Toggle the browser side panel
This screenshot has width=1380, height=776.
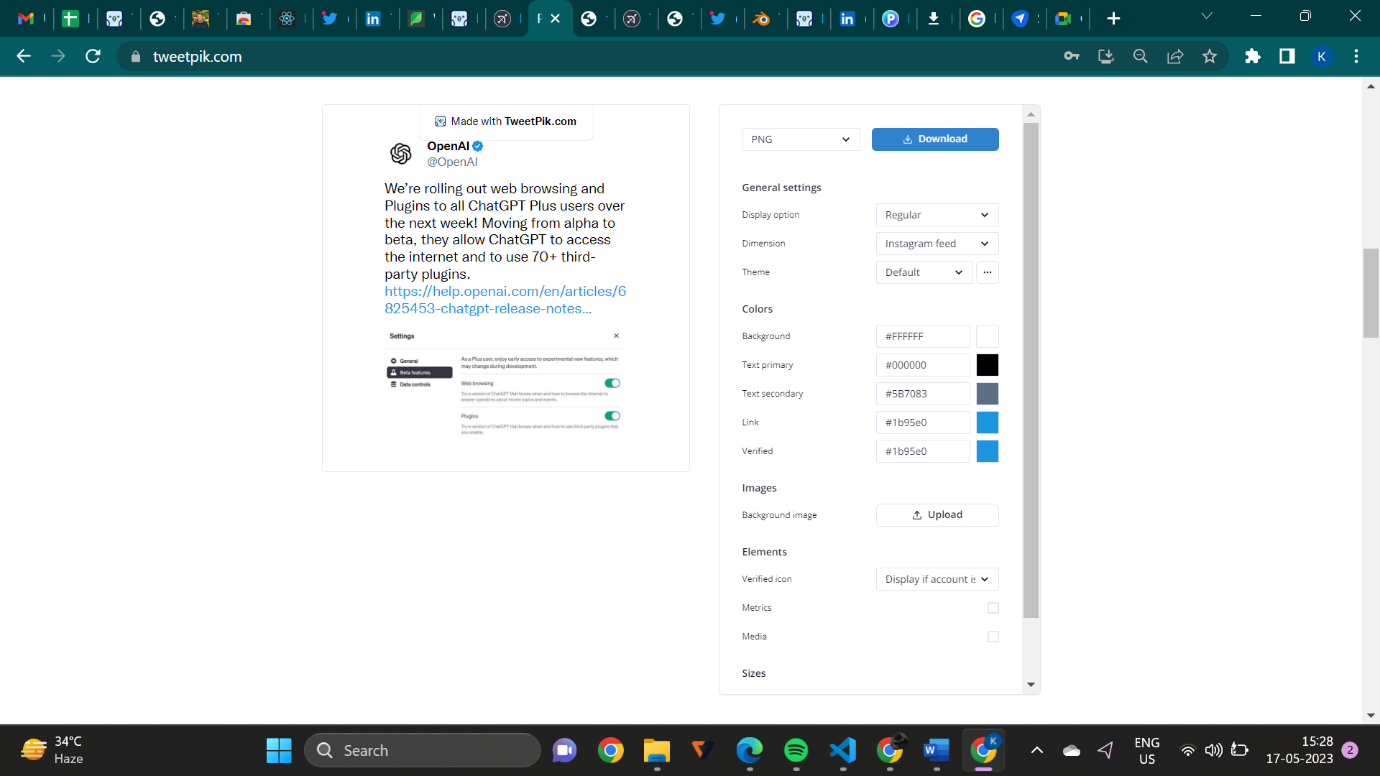click(x=1287, y=57)
